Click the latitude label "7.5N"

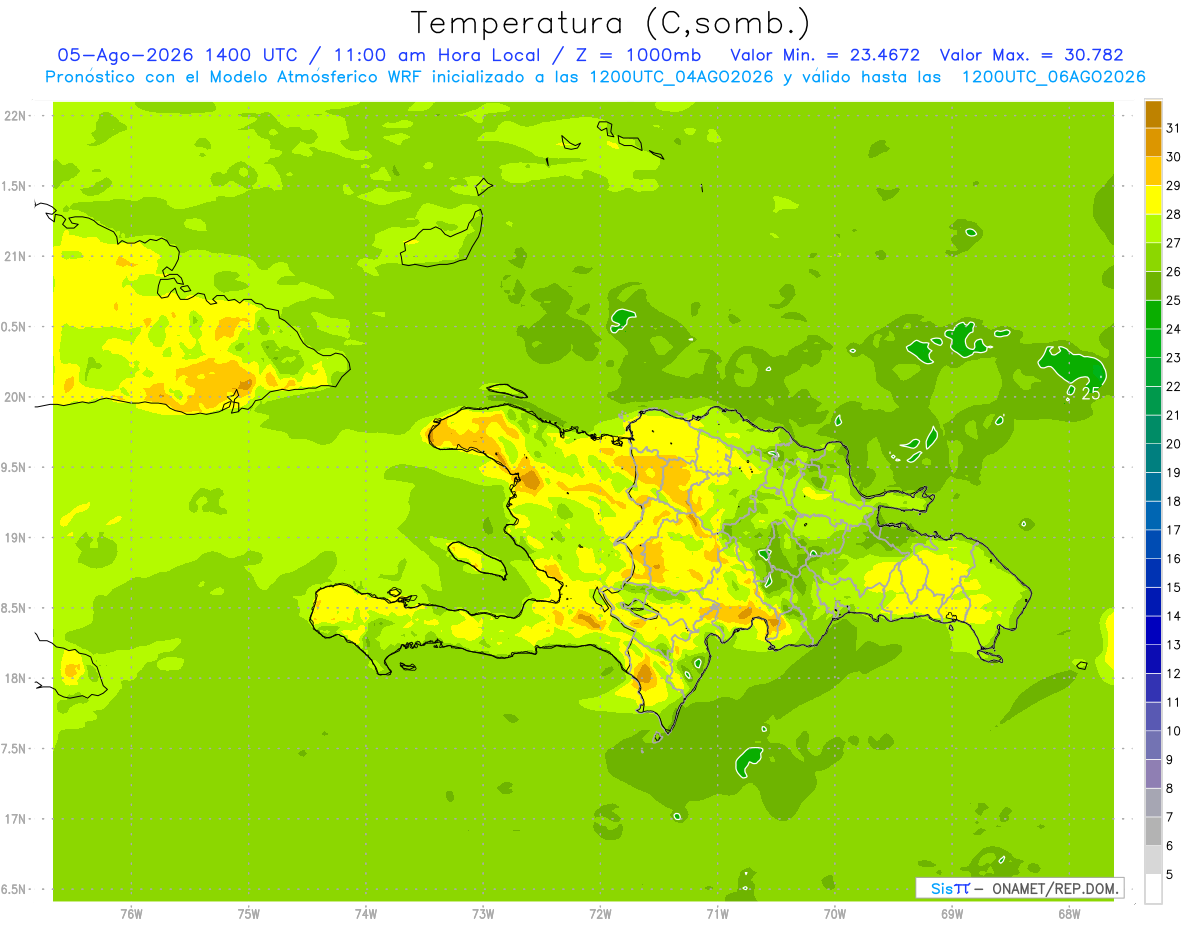(x=14, y=749)
